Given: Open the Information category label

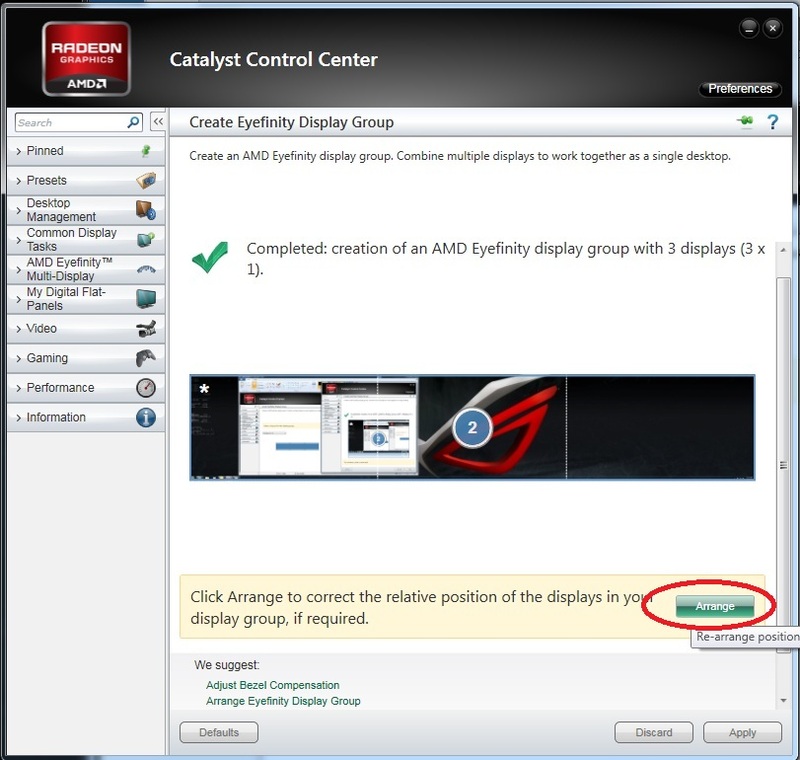Looking at the screenshot, I should pos(56,417).
